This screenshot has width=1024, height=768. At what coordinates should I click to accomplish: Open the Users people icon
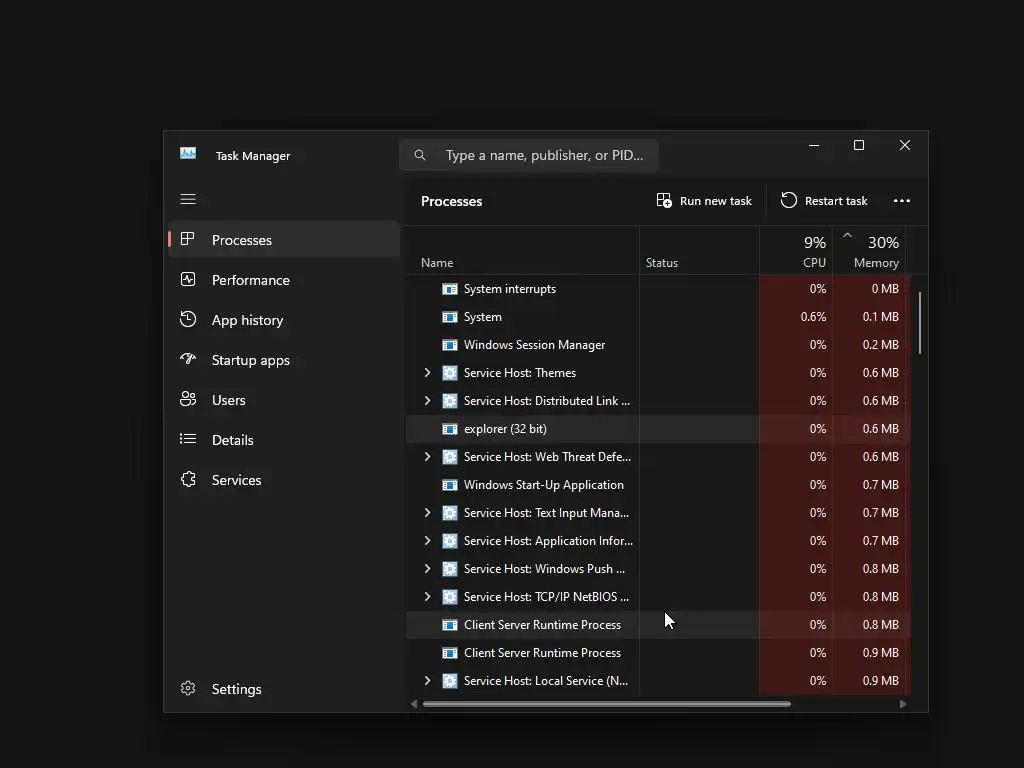pos(187,399)
